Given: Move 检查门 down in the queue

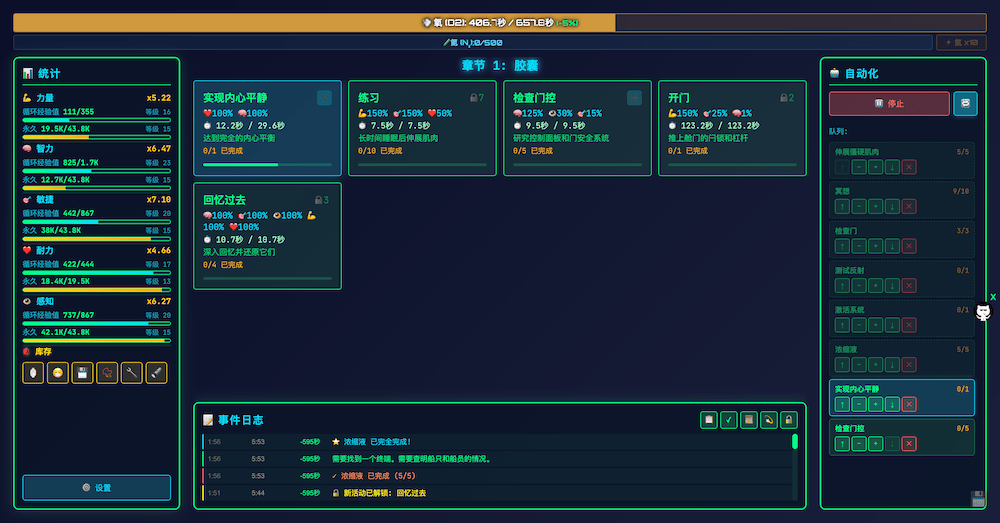Looking at the screenshot, I should click(x=892, y=246).
